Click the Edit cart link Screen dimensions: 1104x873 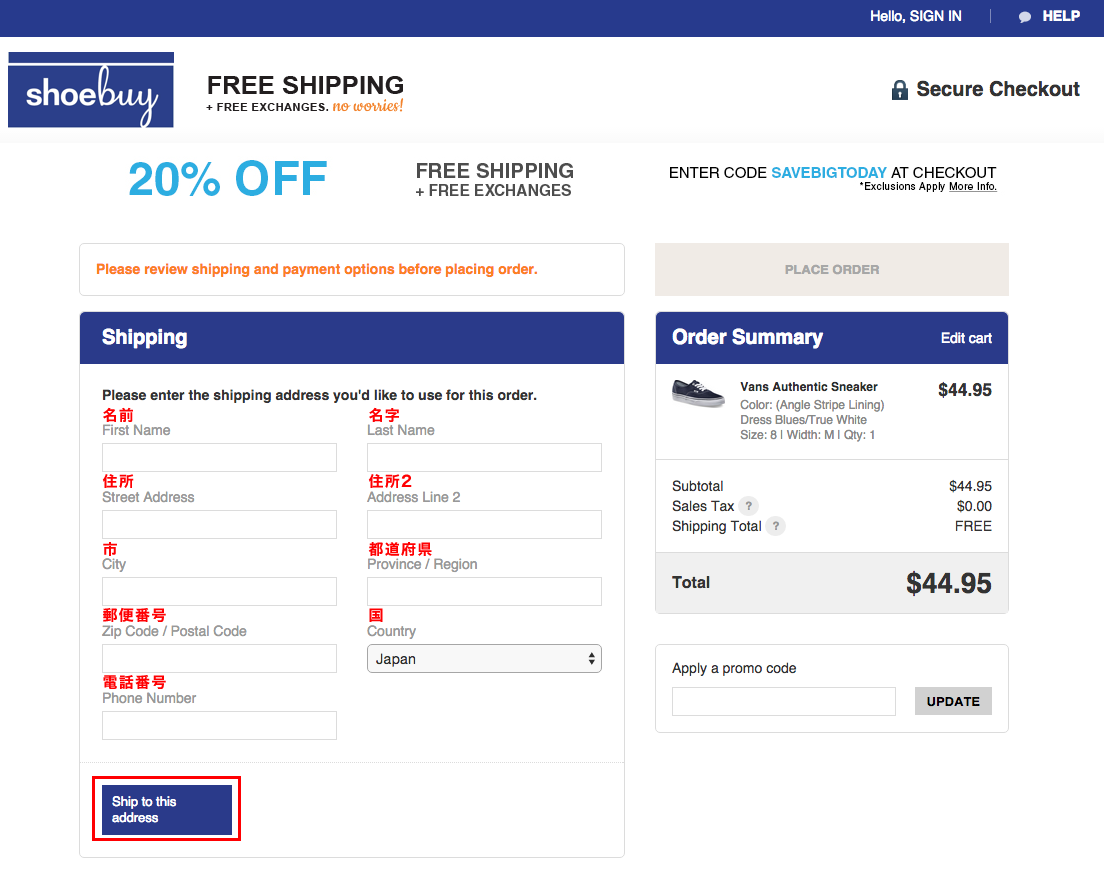966,338
